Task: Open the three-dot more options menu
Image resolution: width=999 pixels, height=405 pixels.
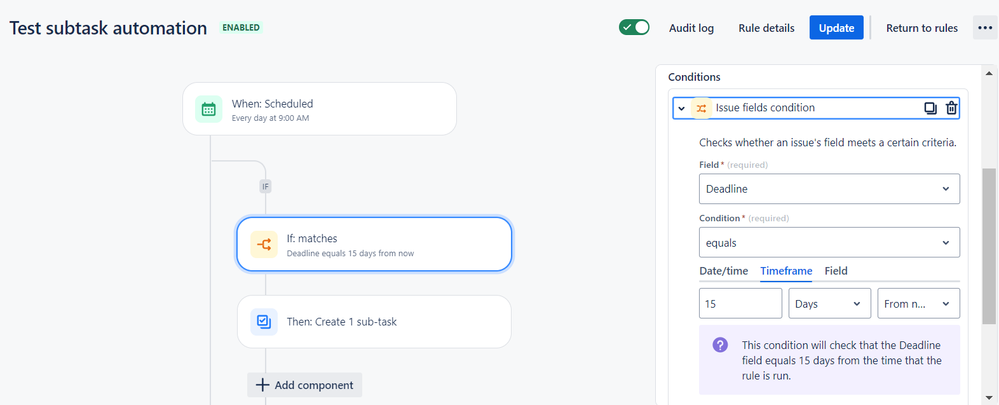Action: 982,28
